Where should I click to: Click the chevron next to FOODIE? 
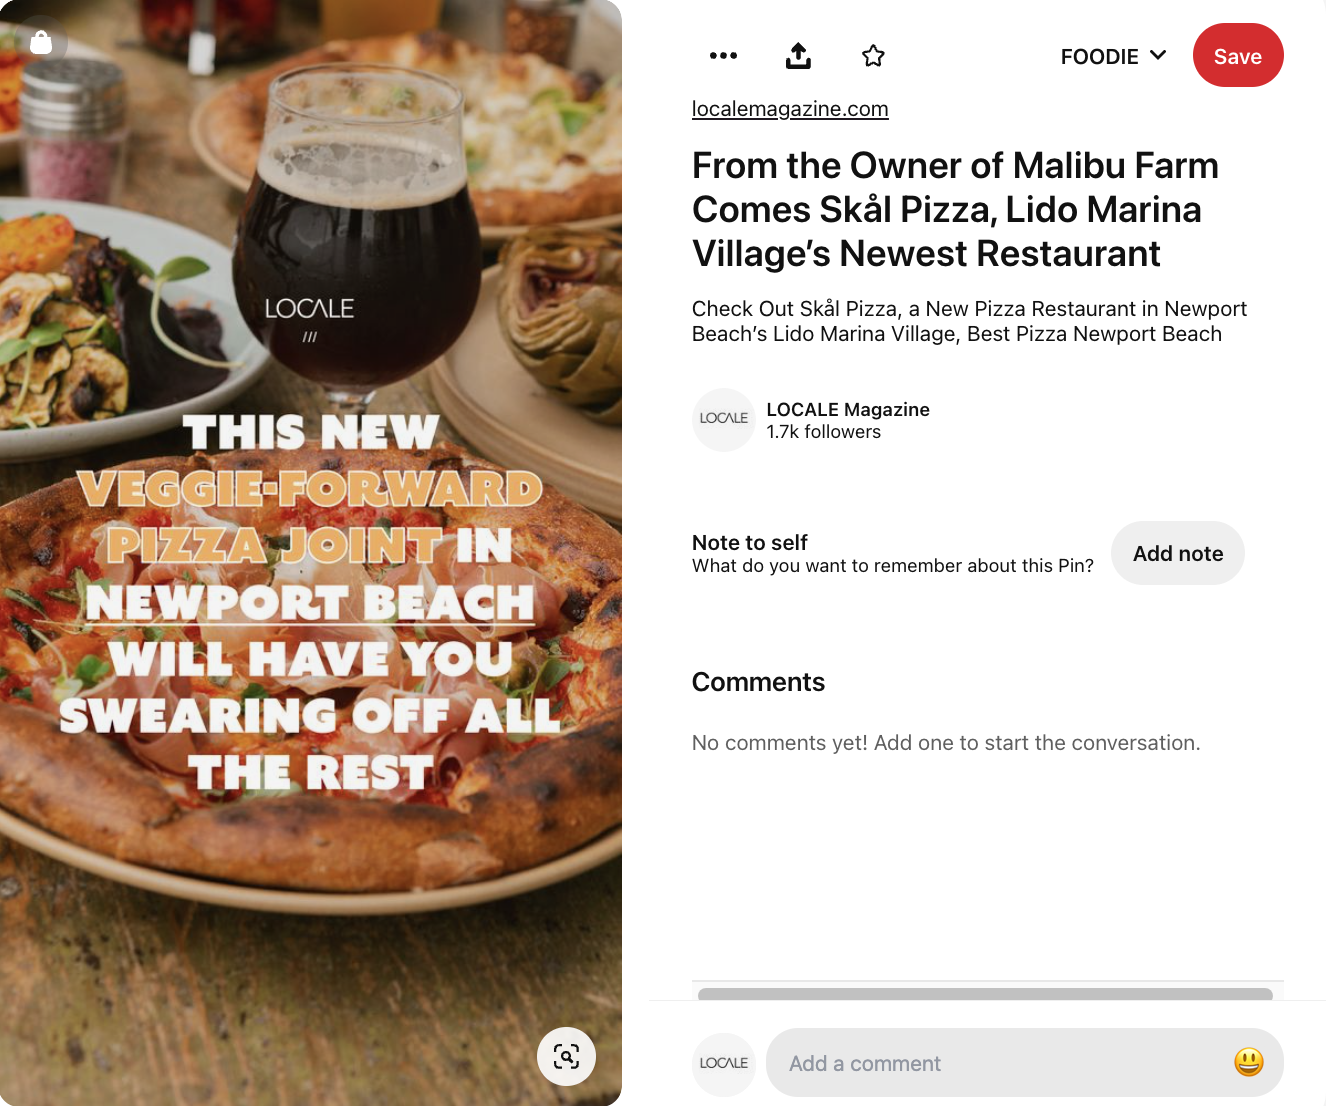tap(1158, 55)
